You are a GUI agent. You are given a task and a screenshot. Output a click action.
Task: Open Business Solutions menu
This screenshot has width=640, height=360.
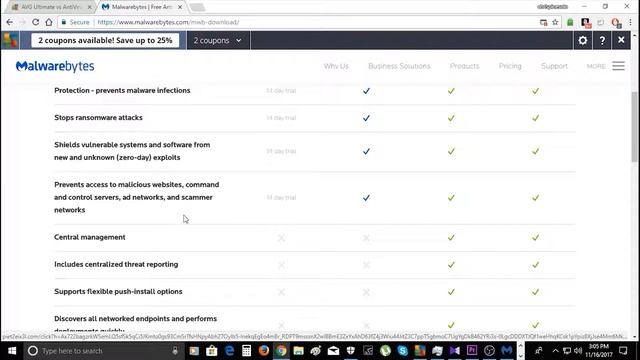(x=399, y=66)
